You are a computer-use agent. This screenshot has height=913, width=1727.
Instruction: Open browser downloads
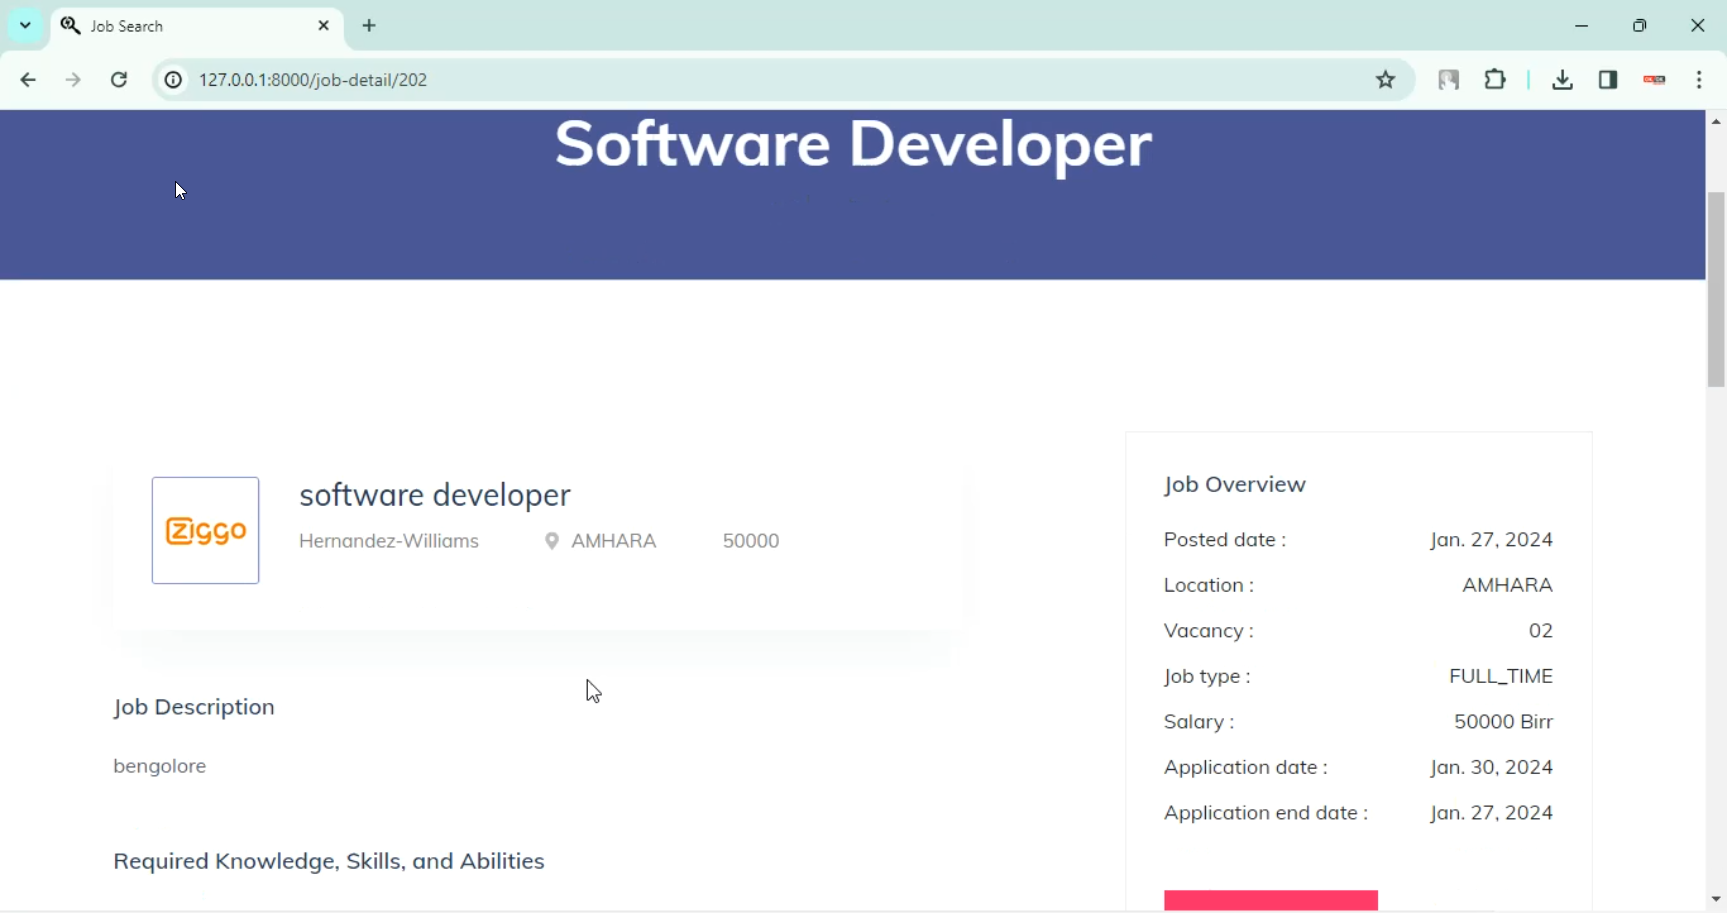click(x=1563, y=80)
